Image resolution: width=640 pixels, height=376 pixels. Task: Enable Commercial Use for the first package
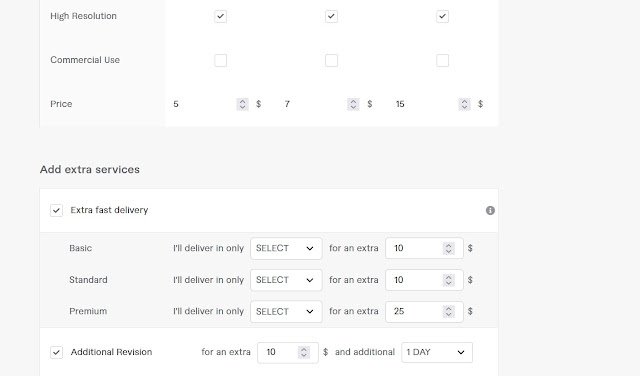(220, 60)
